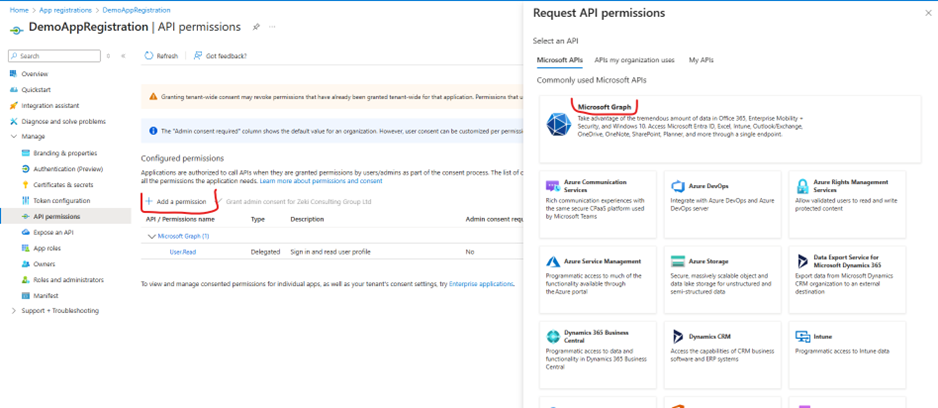Open the Microsoft Graph API tile
Image resolution: width=938 pixels, height=408 pixels.
729,127
